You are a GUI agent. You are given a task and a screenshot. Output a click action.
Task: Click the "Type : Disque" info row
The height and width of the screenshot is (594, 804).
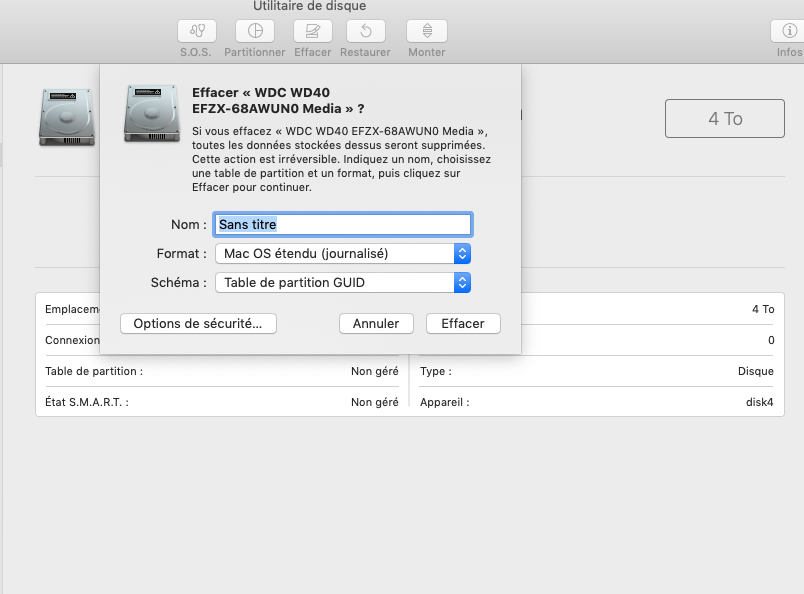tap(597, 371)
